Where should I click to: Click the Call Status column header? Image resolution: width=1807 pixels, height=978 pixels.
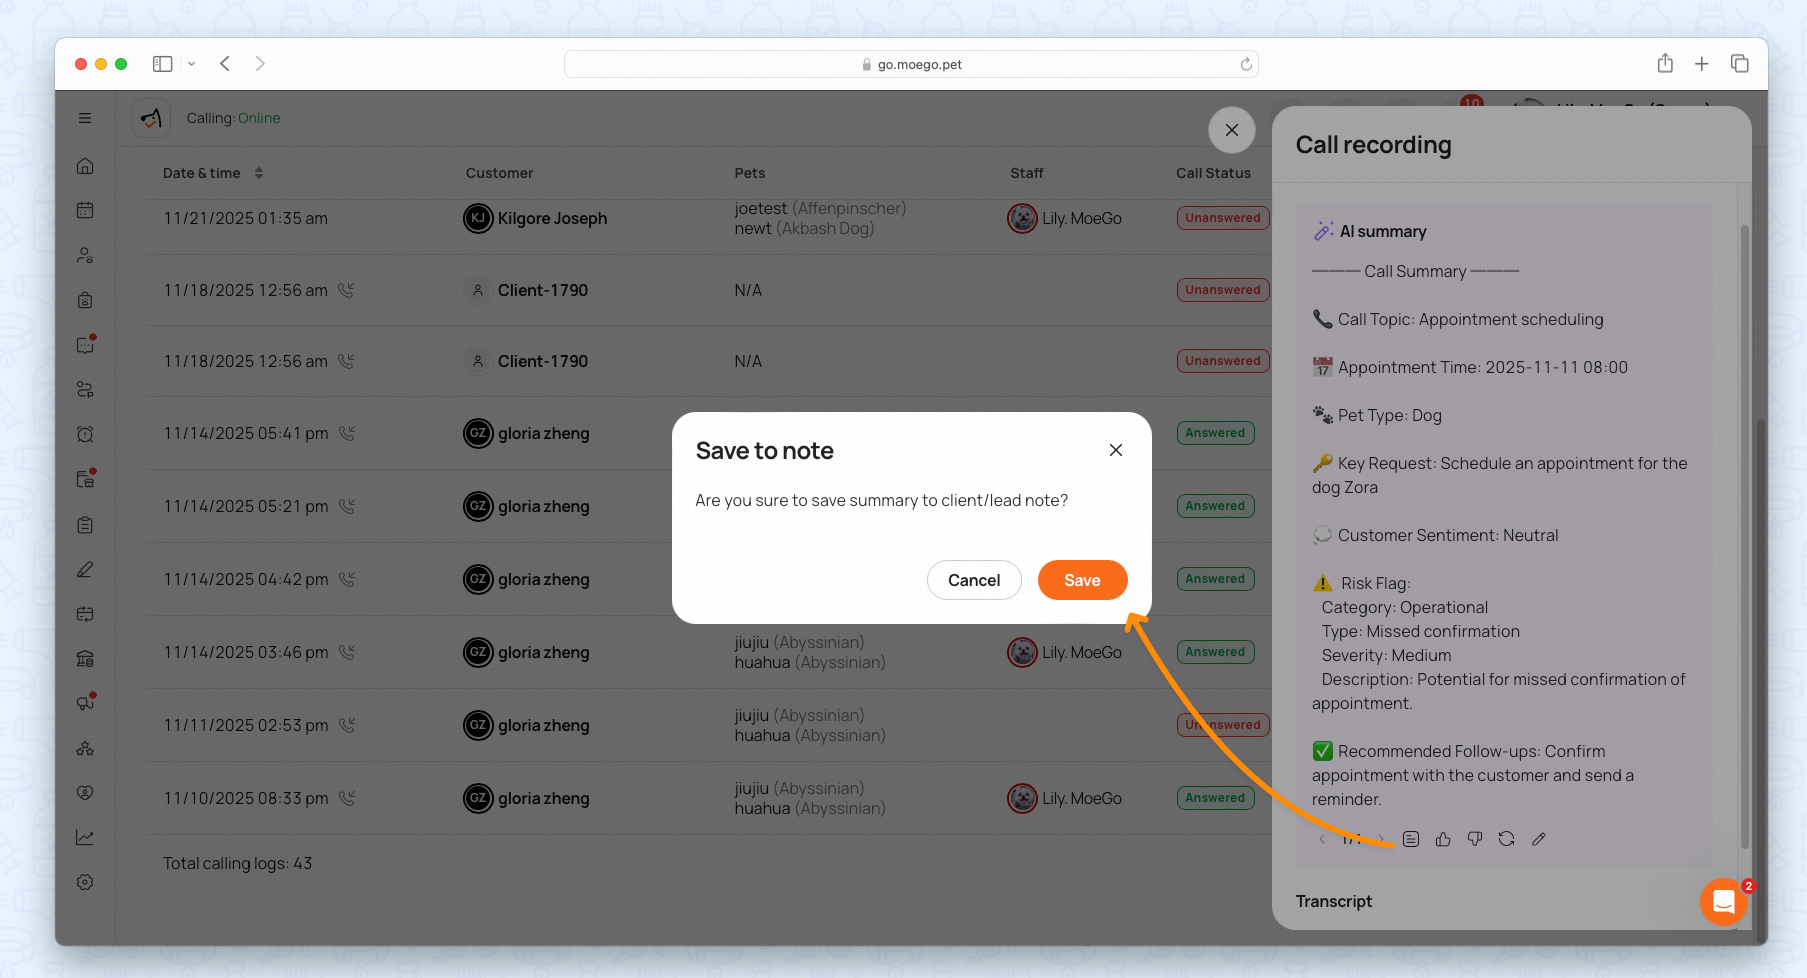coord(1213,173)
